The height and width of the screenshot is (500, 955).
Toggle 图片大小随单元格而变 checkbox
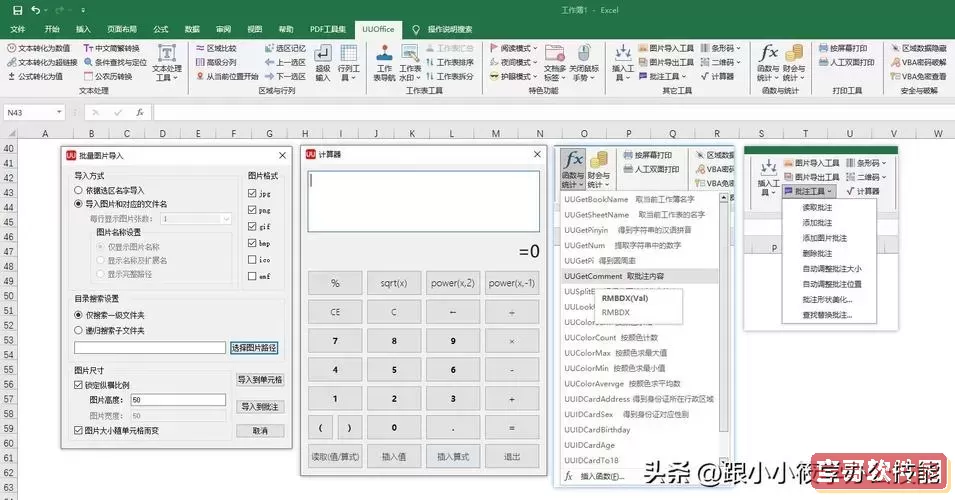coord(78,430)
